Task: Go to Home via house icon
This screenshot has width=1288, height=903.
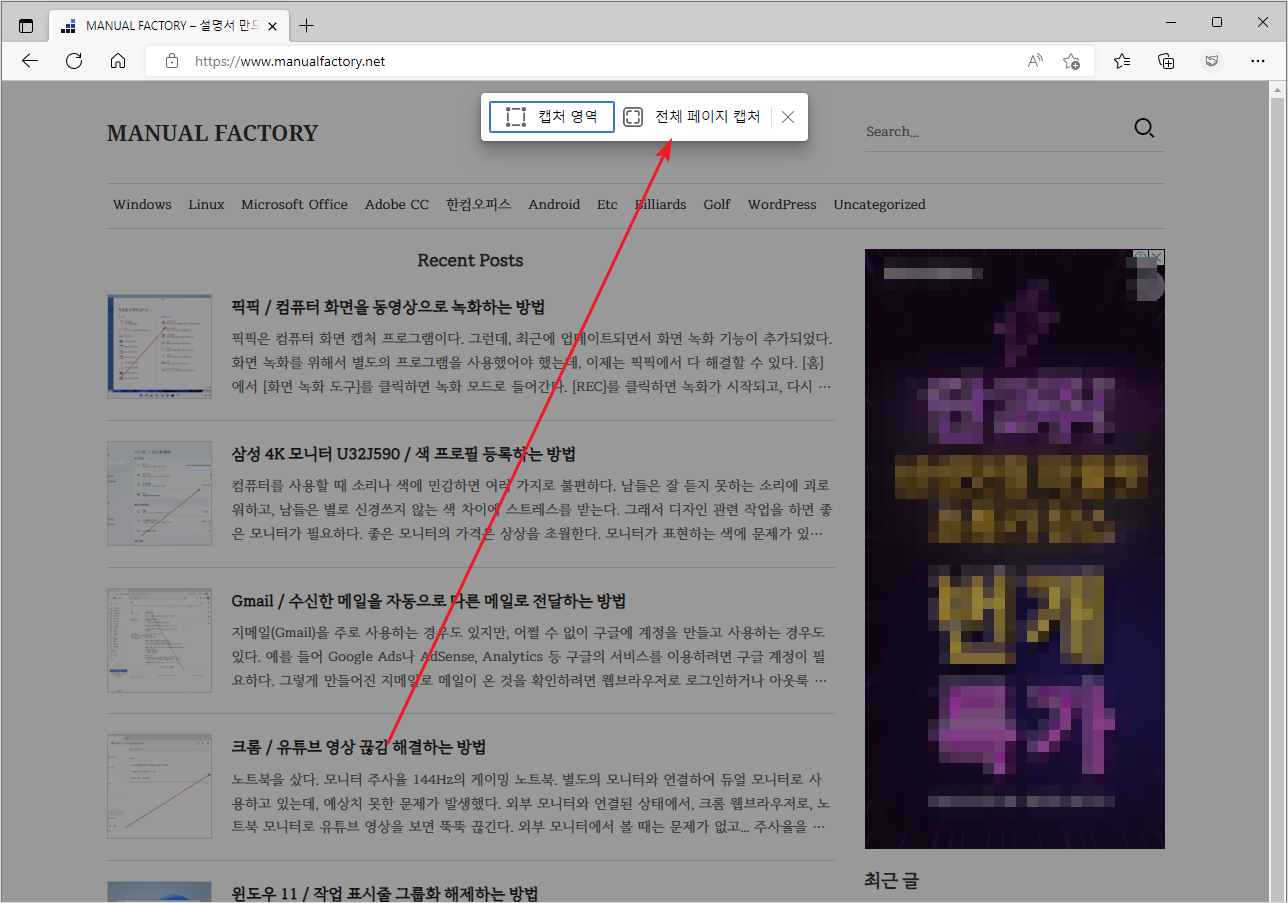Action: (x=118, y=61)
